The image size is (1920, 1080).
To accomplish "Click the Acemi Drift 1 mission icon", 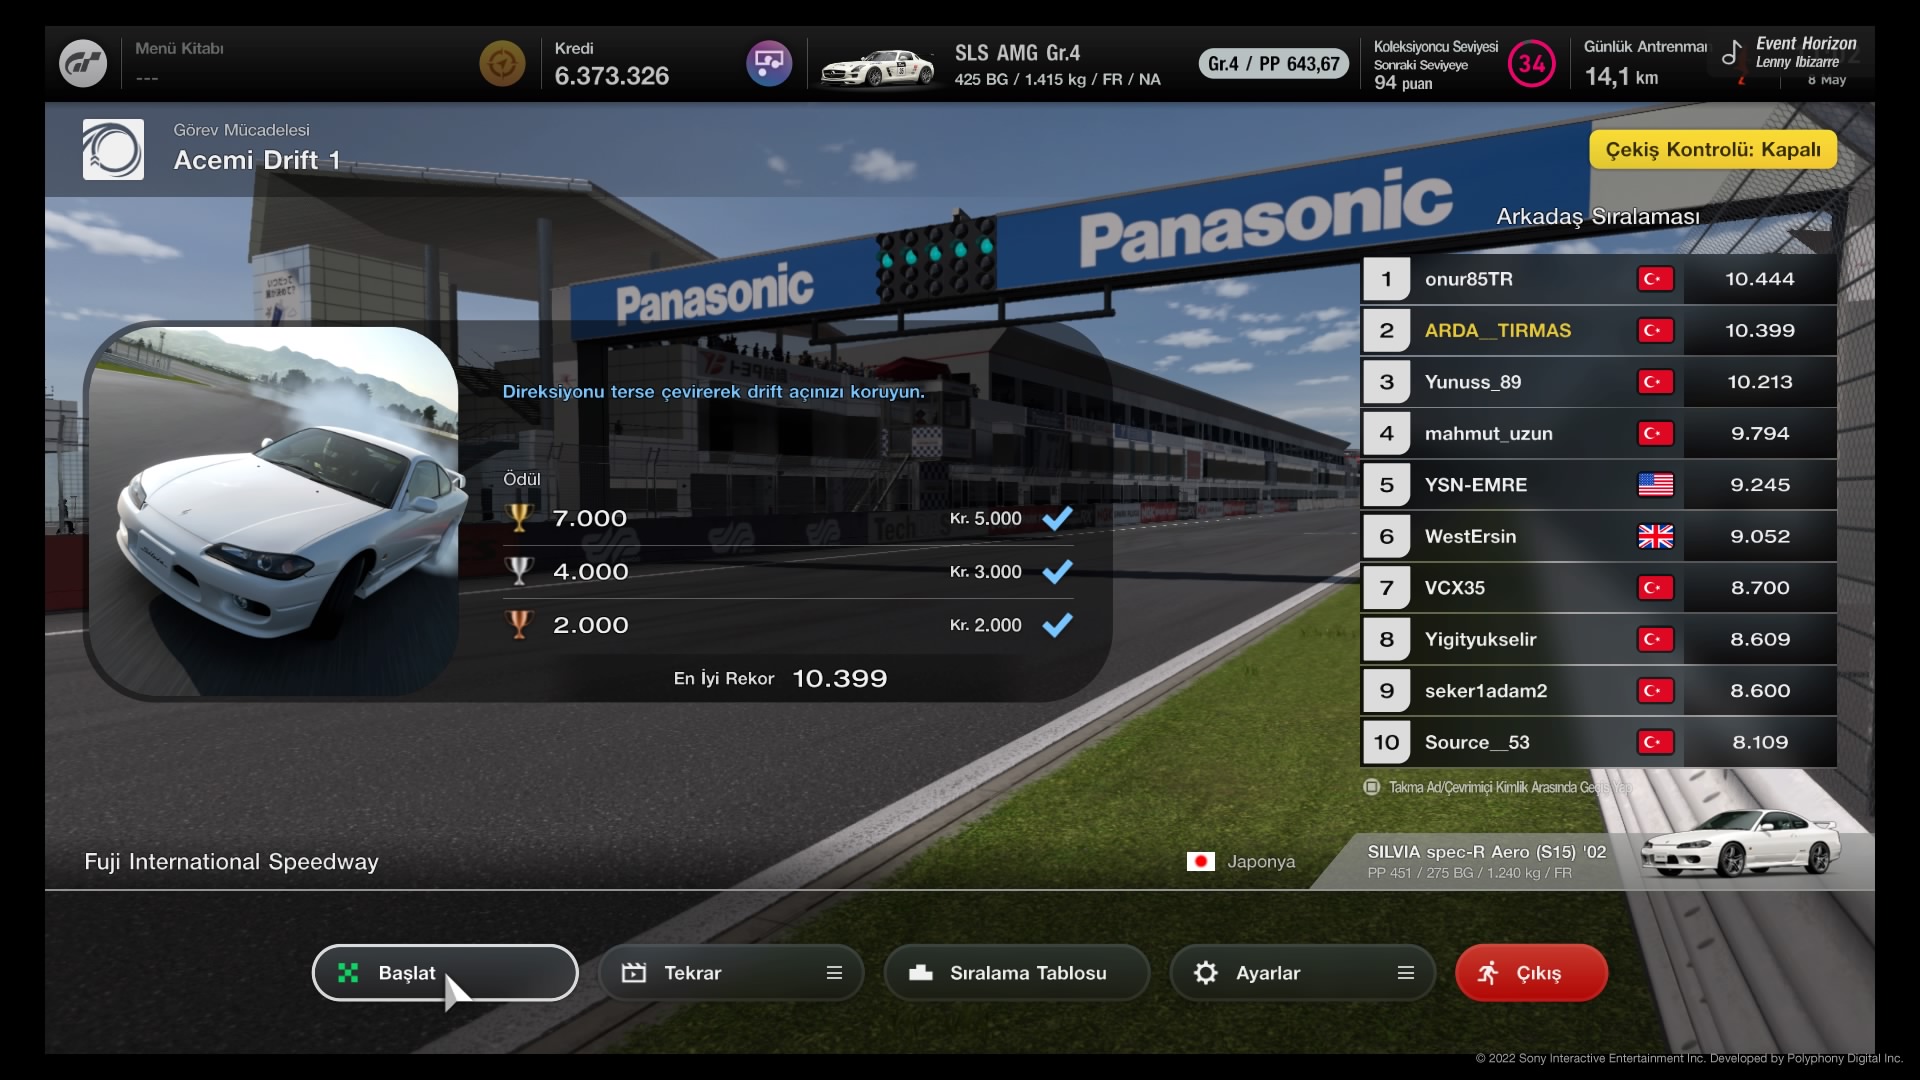I will 113,150.
